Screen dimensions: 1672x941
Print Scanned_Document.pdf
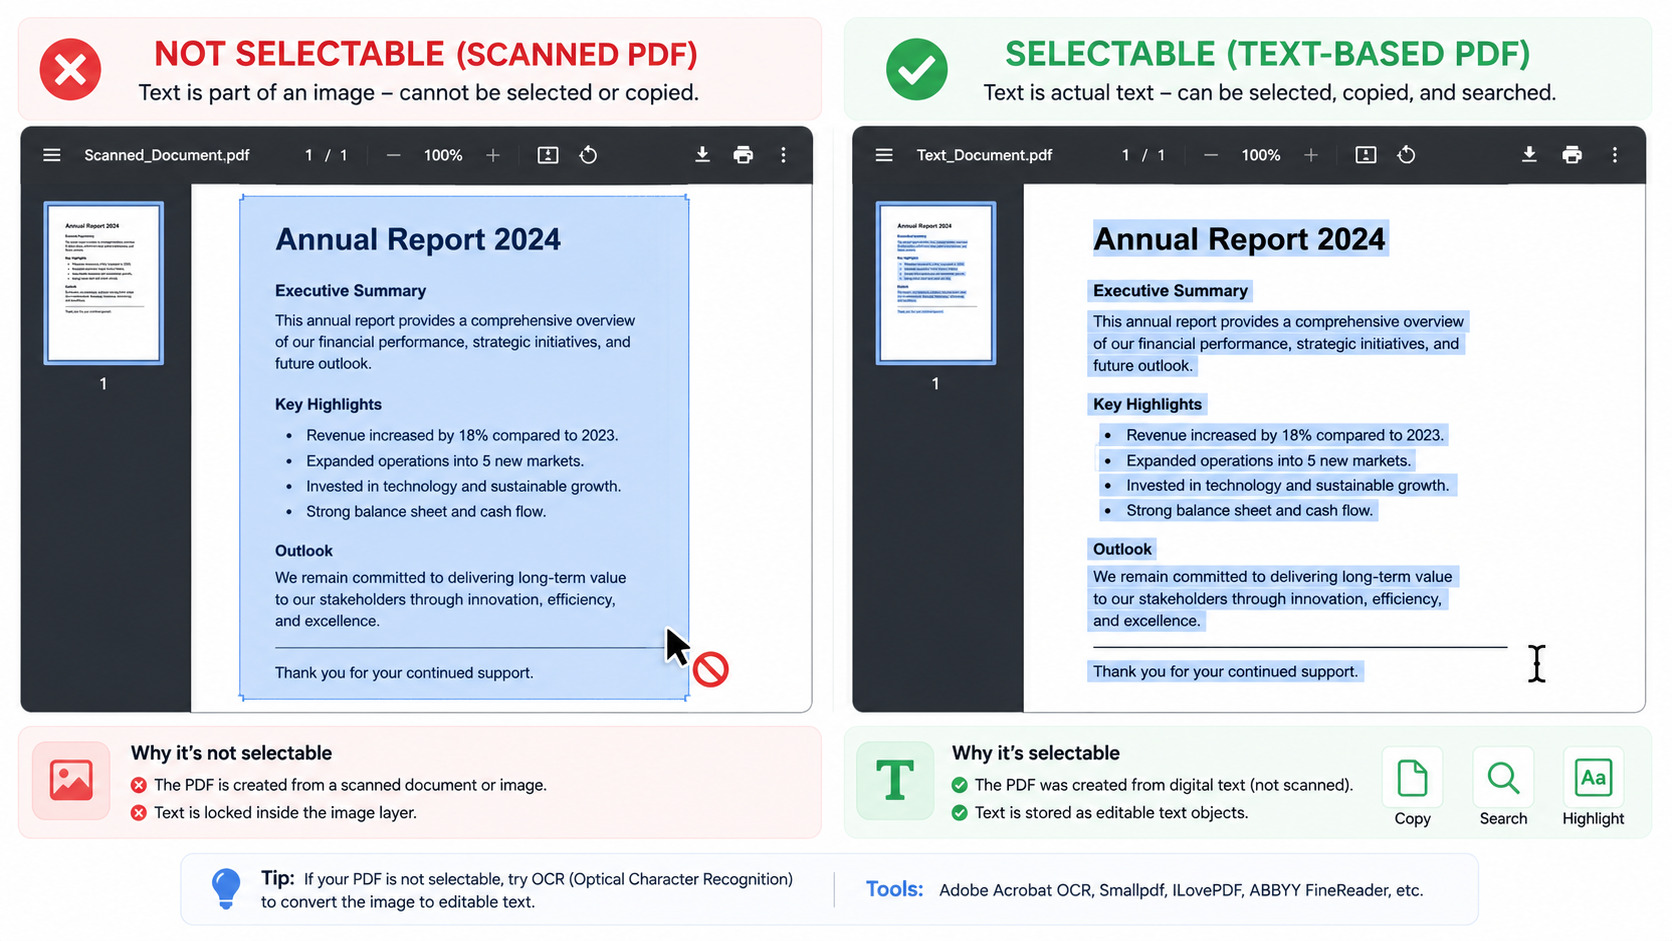[x=743, y=155]
